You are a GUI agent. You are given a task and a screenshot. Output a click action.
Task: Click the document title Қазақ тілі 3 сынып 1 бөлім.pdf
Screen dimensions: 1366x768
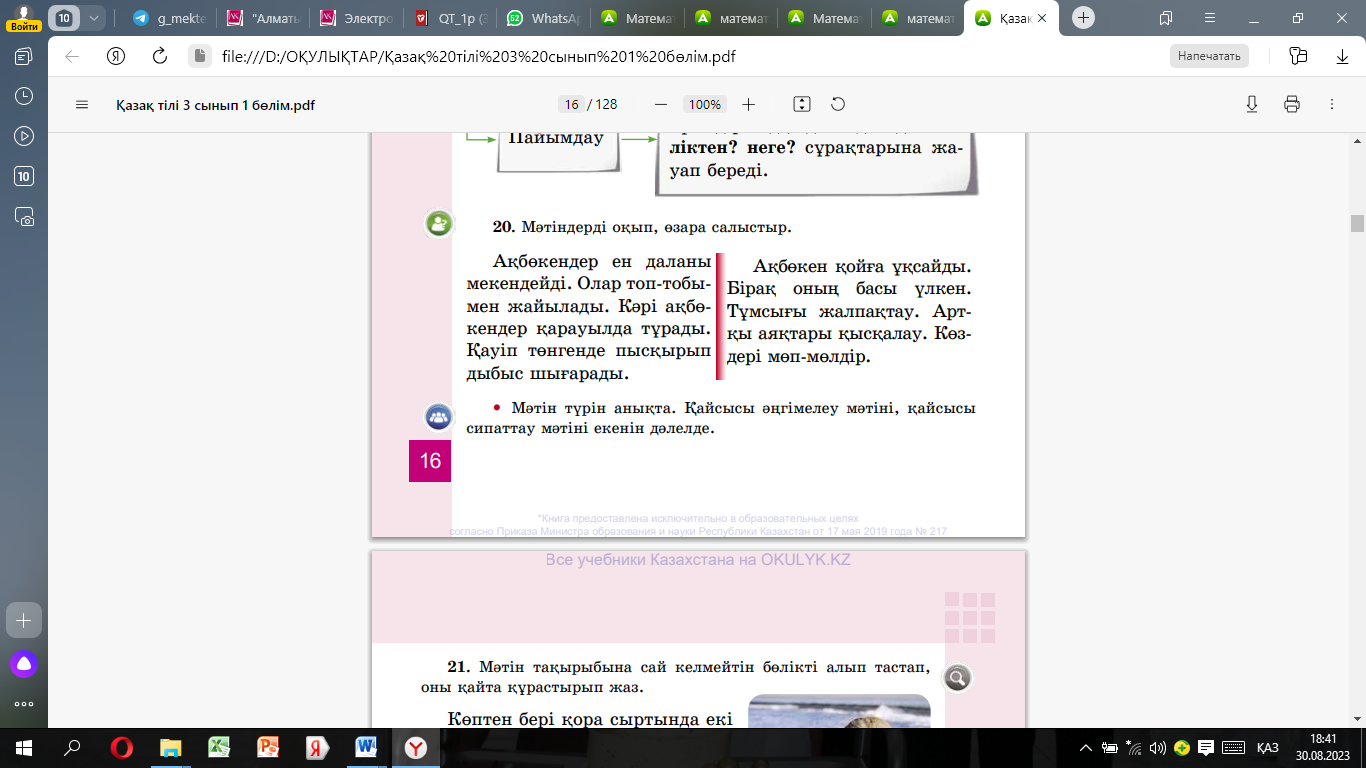click(x=215, y=104)
